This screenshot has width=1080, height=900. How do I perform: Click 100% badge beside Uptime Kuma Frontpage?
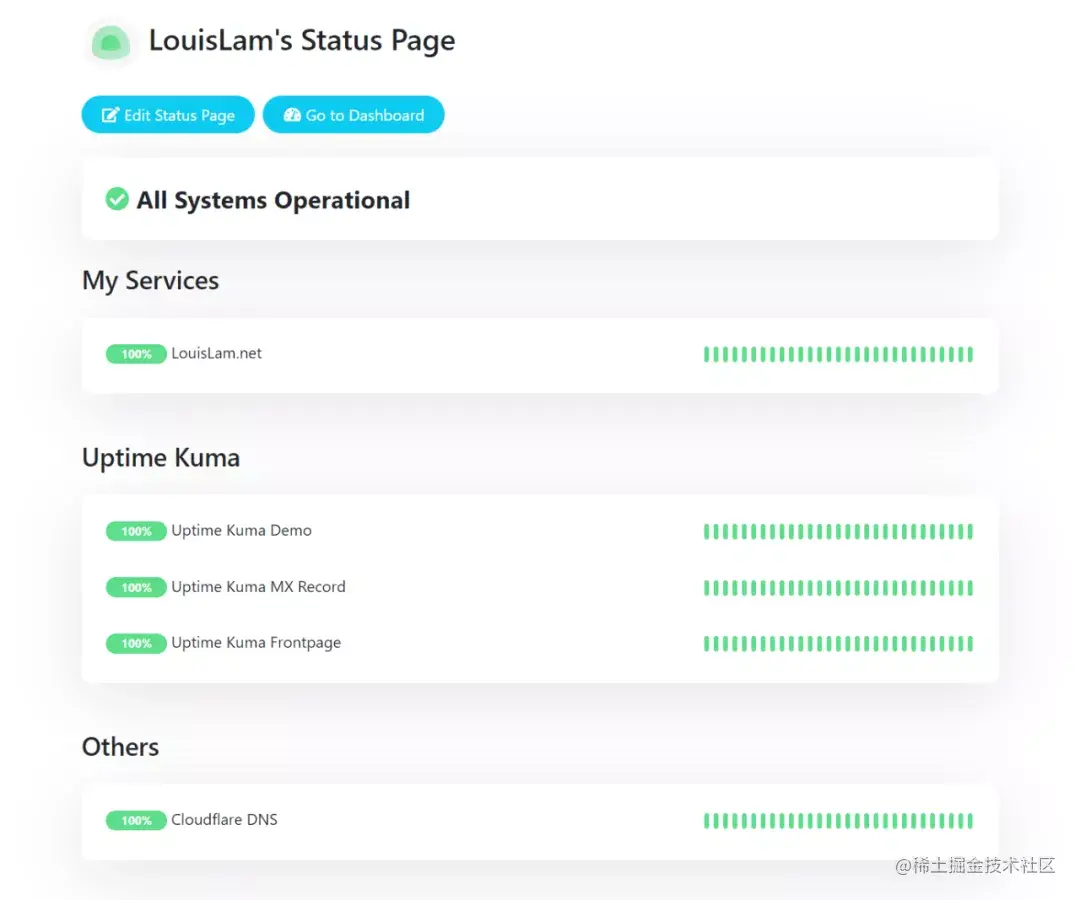point(136,643)
